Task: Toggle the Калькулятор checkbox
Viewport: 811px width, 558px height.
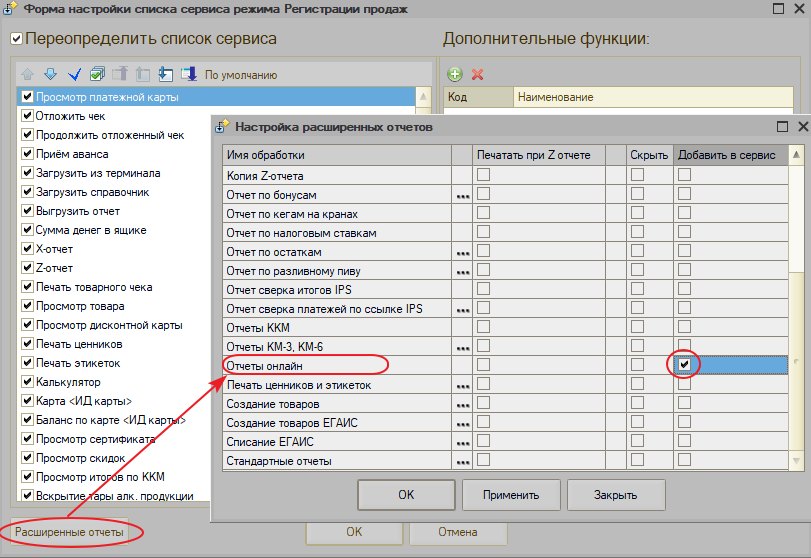Action: pos(27,382)
